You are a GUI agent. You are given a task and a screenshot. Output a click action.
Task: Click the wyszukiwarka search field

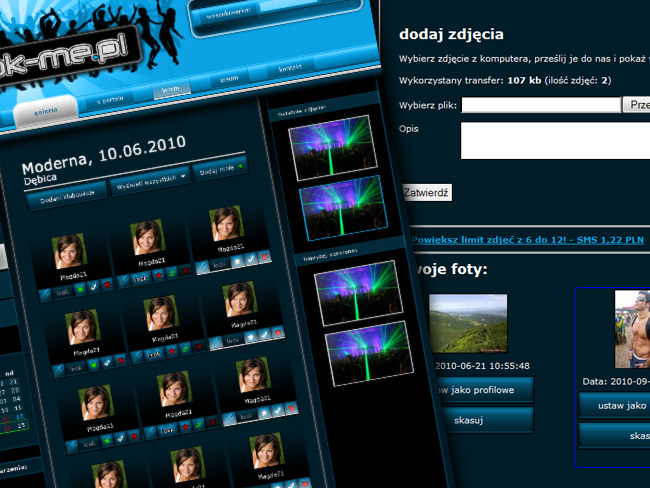coord(290,4)
